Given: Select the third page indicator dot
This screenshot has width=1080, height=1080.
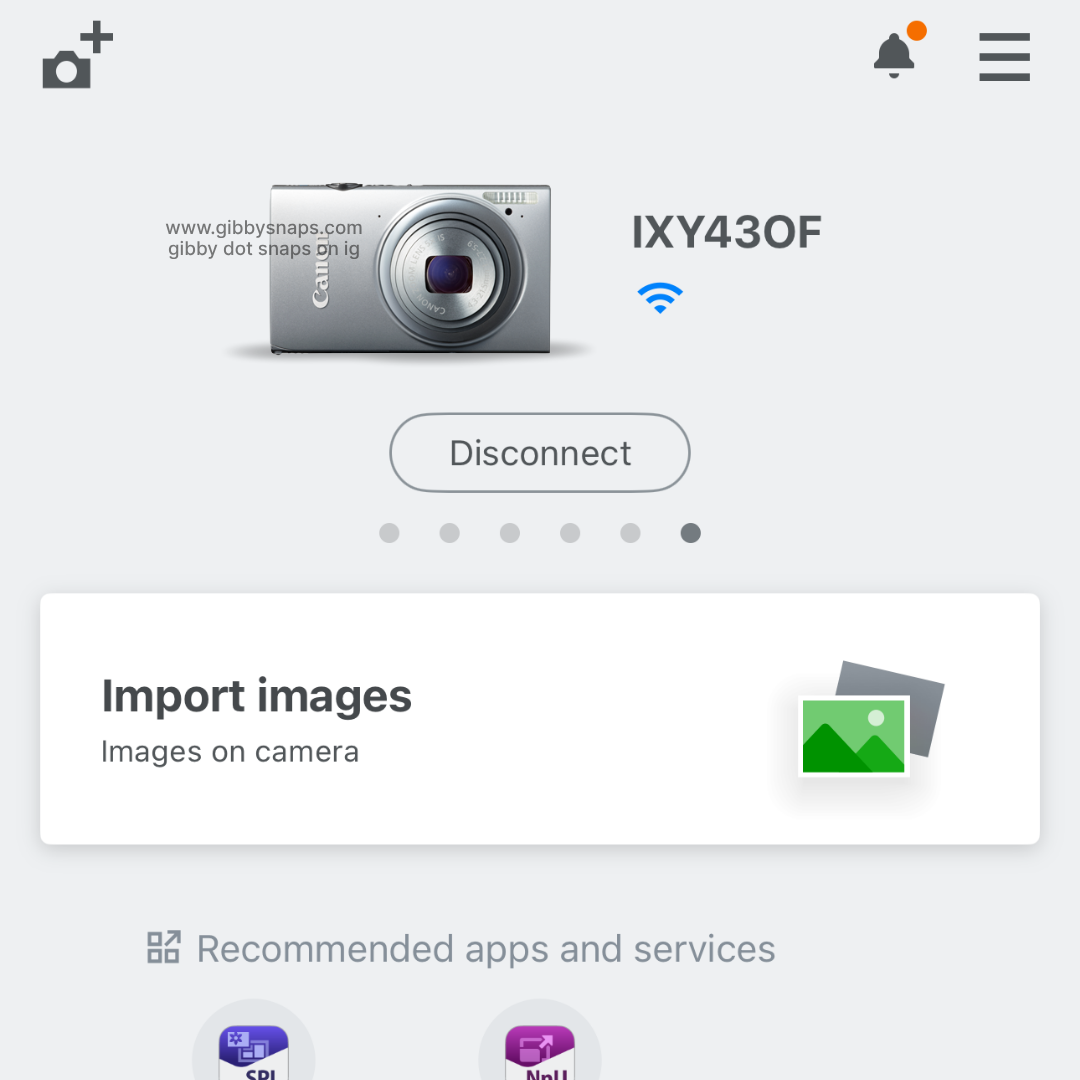Looking at the screenshot, I should tap(510, 533).
